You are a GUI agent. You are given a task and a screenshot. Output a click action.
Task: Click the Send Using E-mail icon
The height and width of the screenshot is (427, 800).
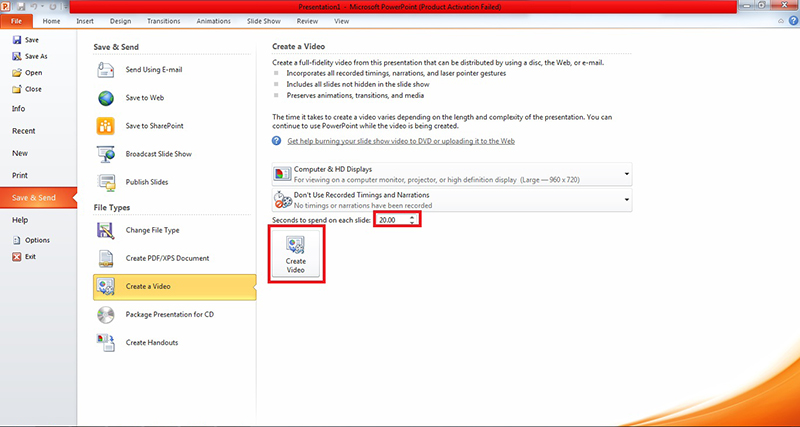click(106, 70)
